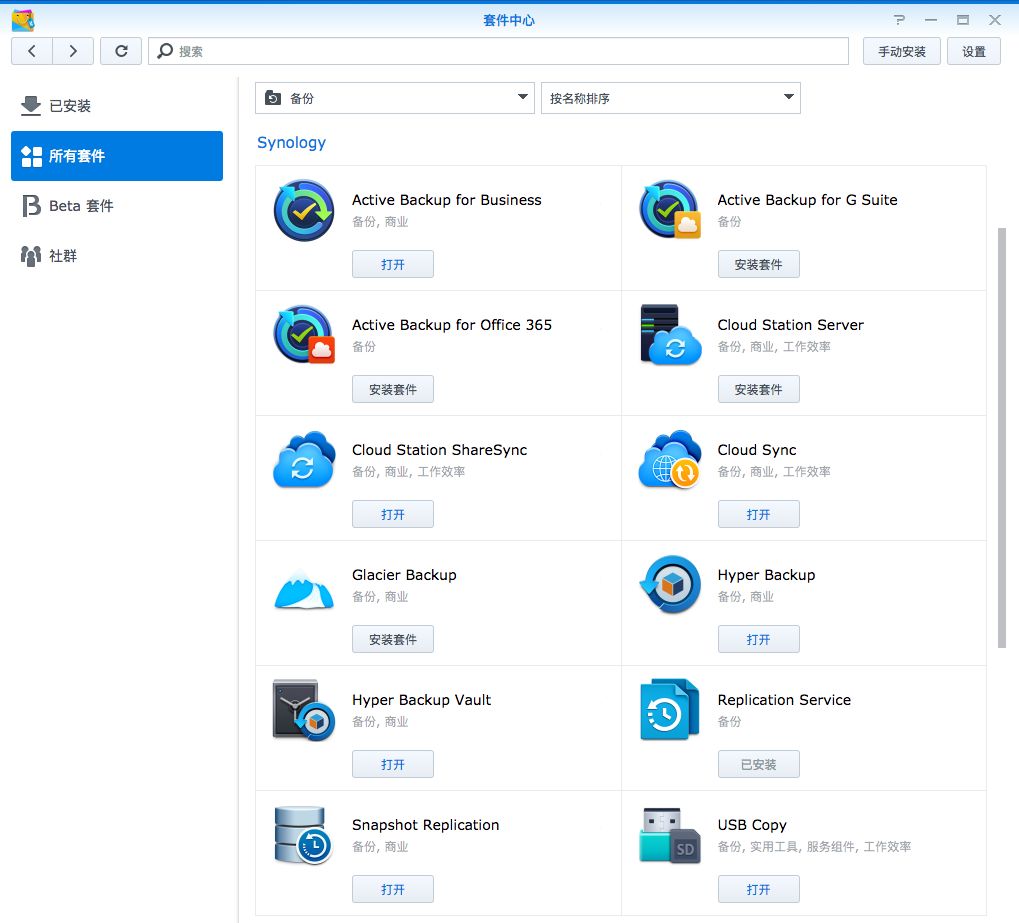Open 设置 settings button
This screenshot has width=1019, height=923.
974,51
